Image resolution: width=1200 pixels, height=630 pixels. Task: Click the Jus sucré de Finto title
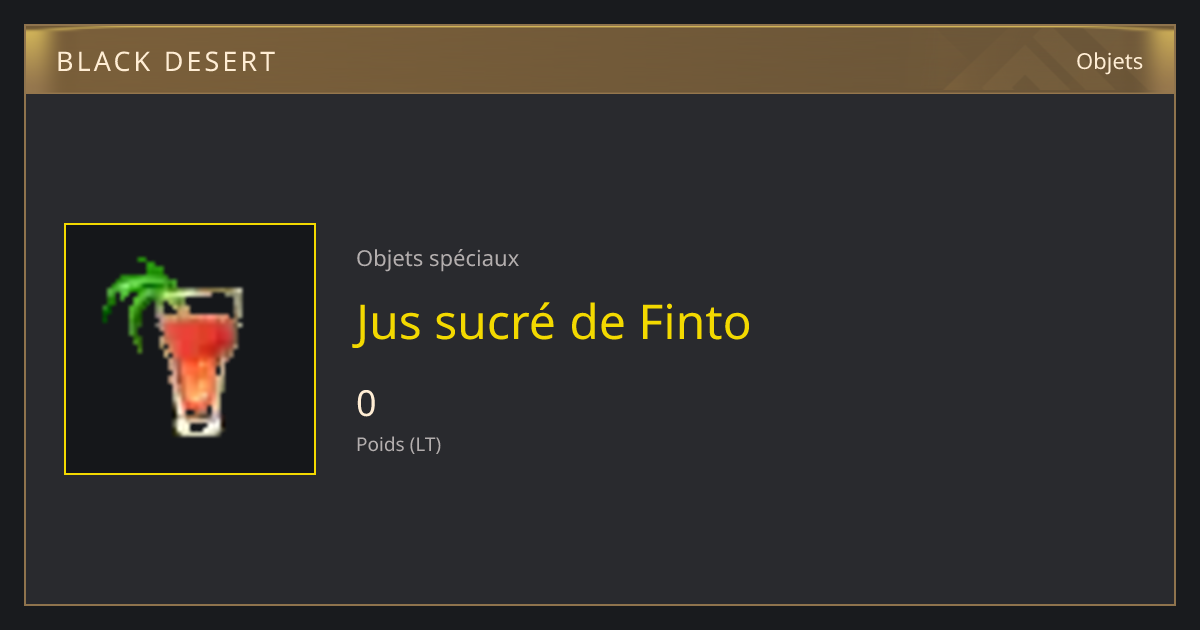point(553,323)
